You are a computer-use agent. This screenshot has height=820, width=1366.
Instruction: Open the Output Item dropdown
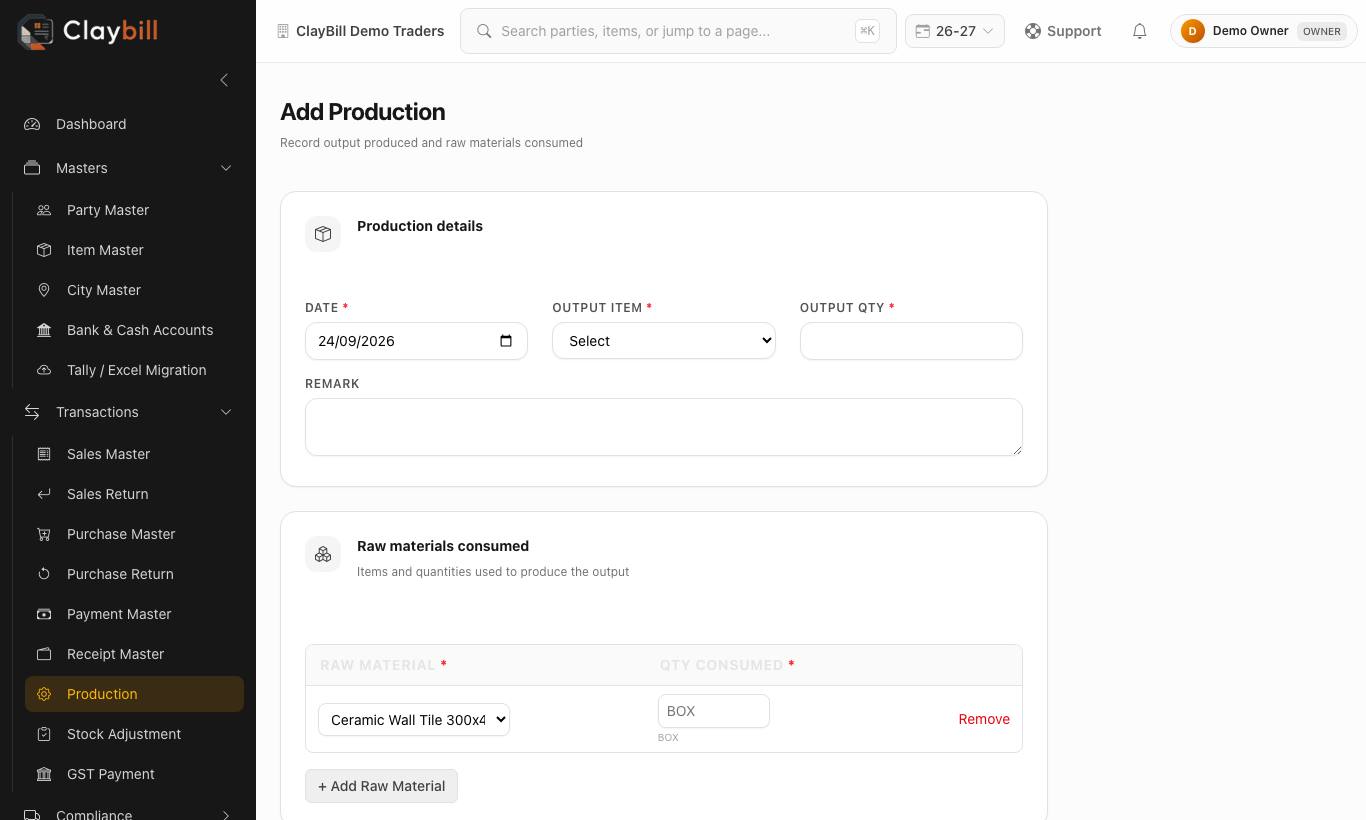(664, 341)
